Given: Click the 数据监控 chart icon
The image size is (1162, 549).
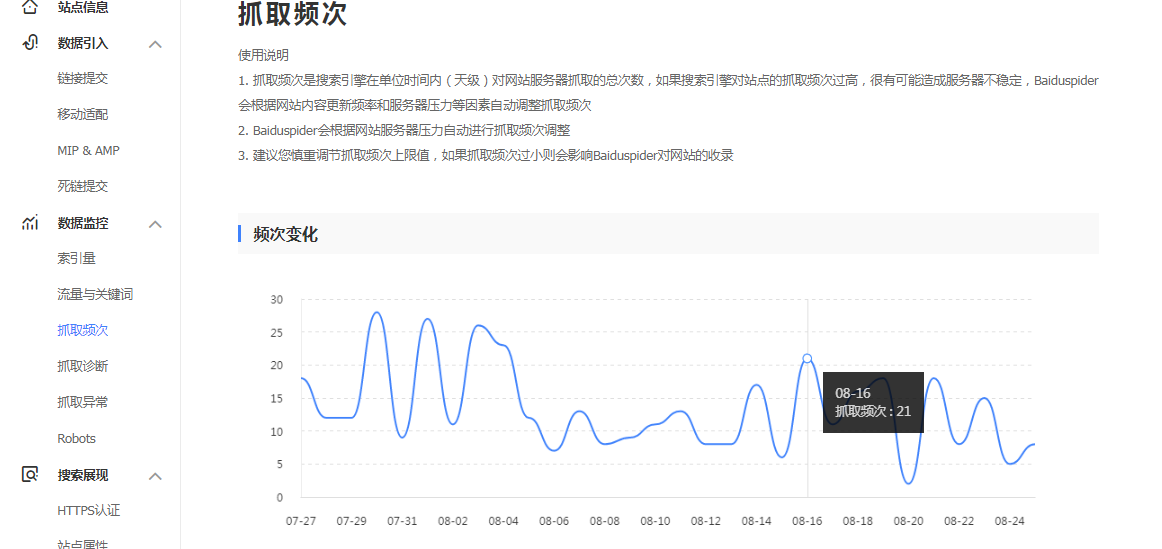Looking at the screenshot, I should [30, 222].
